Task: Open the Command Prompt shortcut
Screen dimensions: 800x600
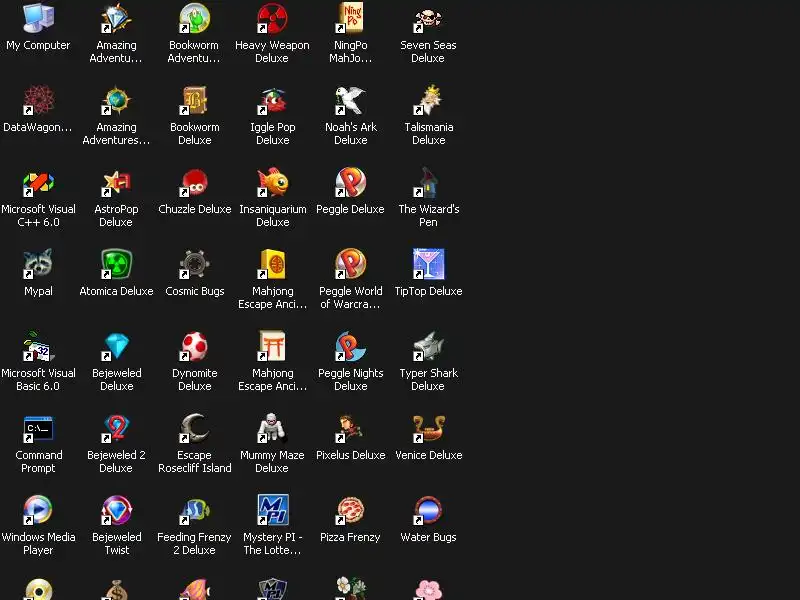Action: click(38, 428)
